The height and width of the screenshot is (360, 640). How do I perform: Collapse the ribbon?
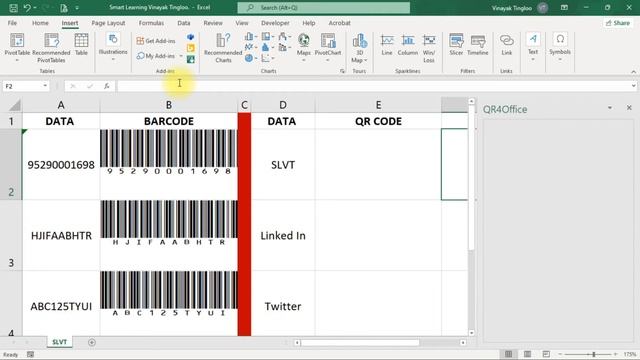tap(633, 72)
